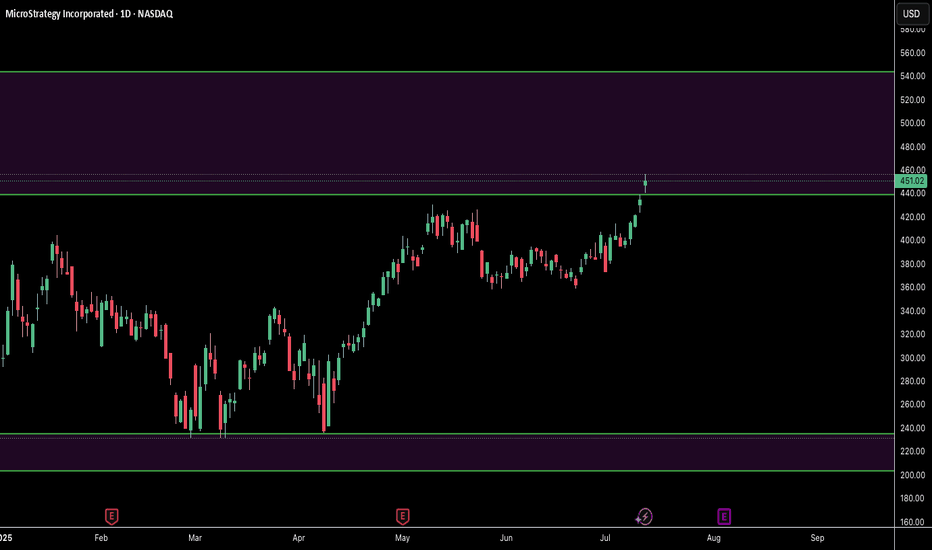Click the Sep label on time axis
Viewport: 932px width, 550px height.
click(817, 538)
